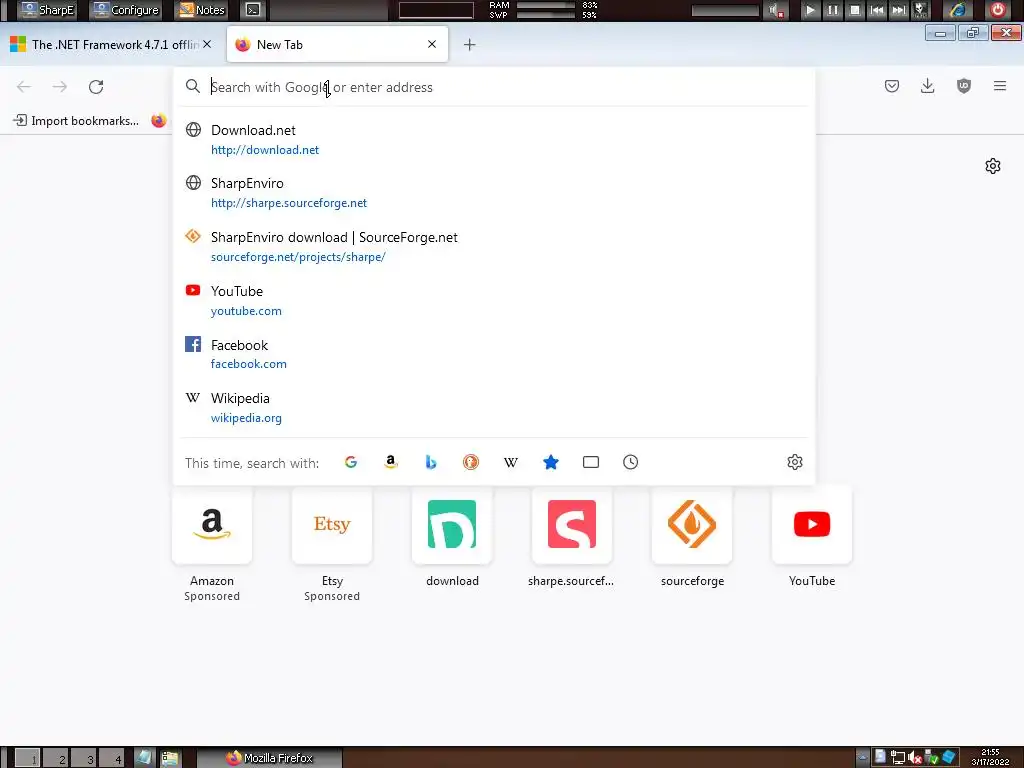Image resolution: width=1024 pixels, height=768 pixels.
Task: Skip to next track in SharpE bar
Action: (x=899, y=10)
